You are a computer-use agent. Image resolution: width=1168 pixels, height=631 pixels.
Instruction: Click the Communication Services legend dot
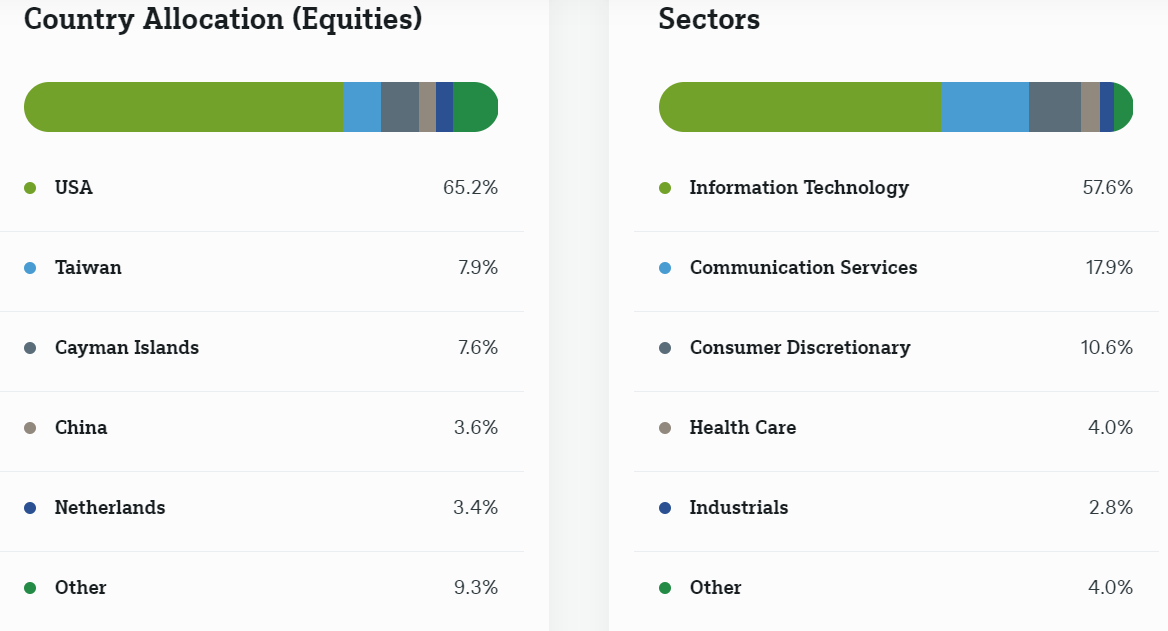665,268
